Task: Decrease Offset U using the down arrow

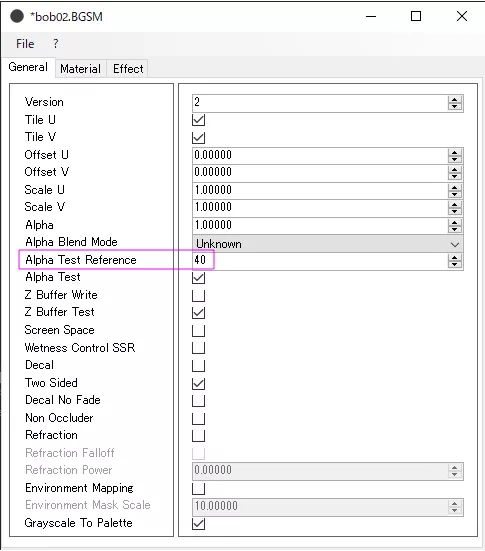Action: (x=454, y=159)
